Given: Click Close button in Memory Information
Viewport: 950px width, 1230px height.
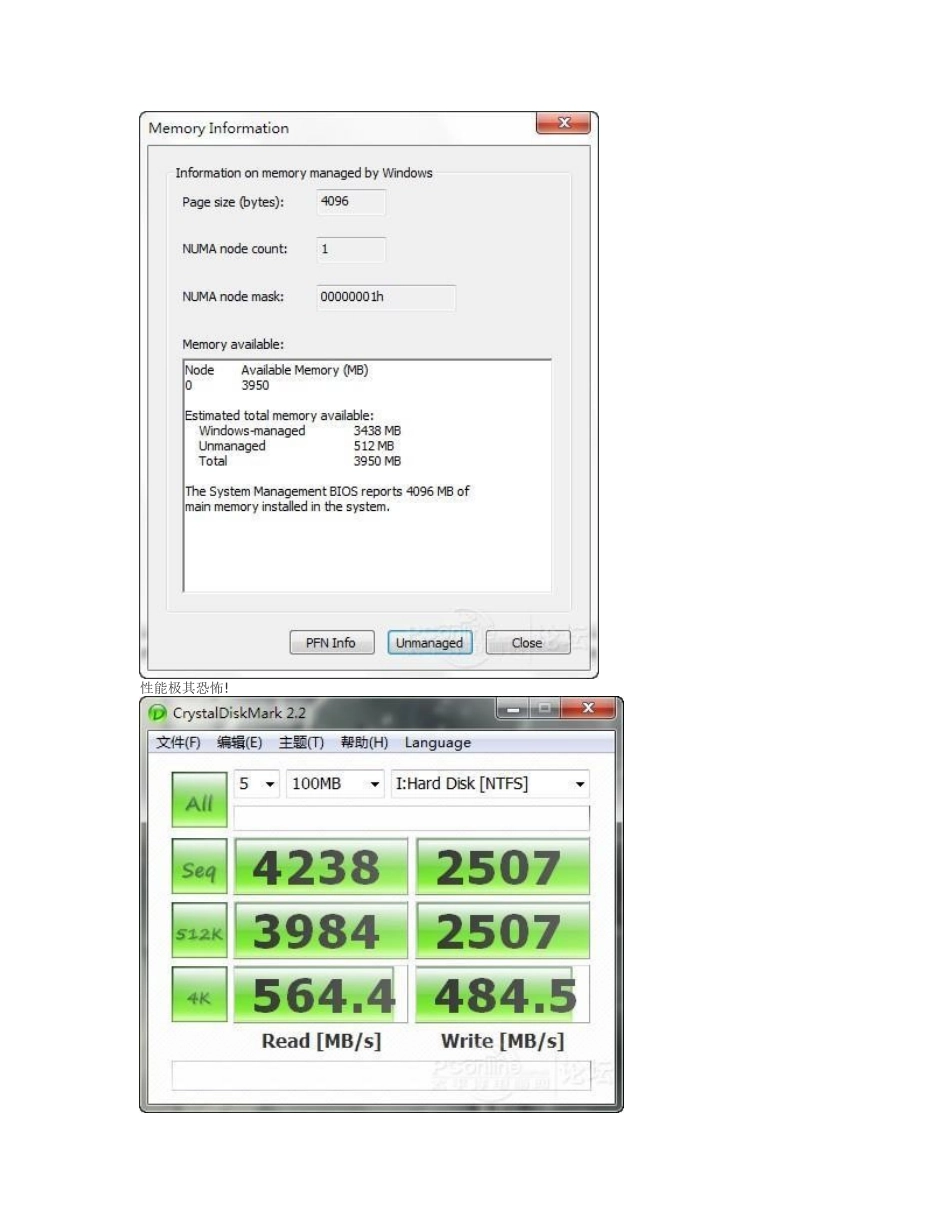Looking at the screenshot, I should coord(527,643).
